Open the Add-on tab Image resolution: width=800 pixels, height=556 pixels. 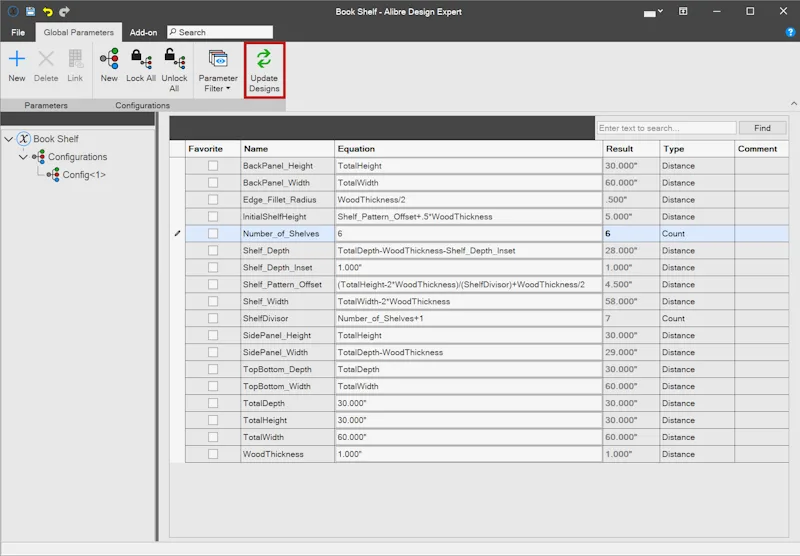pyautogui.click(x=143, y=32)
